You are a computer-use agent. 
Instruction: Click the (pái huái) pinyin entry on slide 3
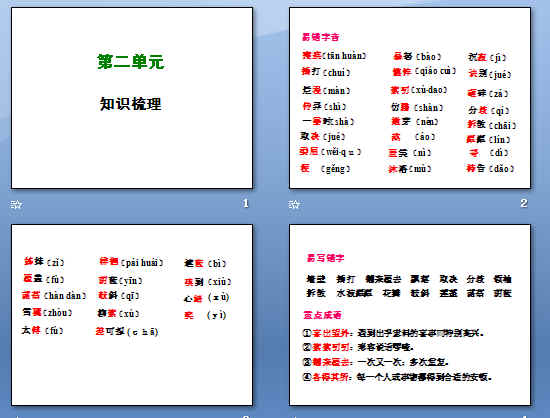coord(142,262)
